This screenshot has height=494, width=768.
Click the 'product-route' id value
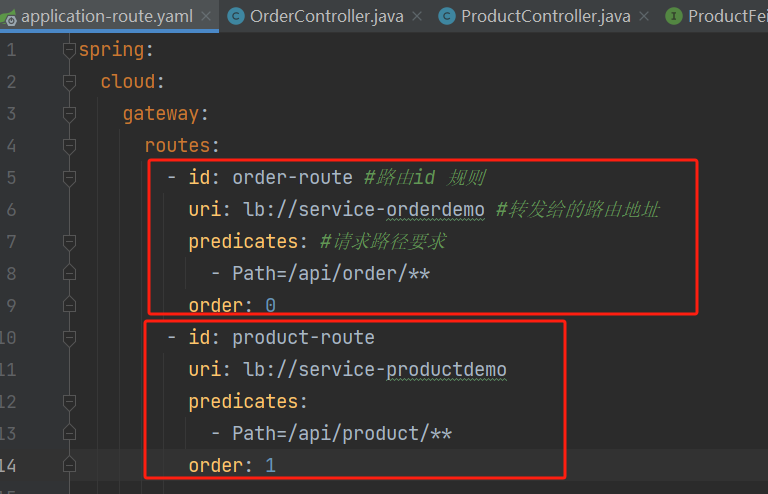(303, 338)
